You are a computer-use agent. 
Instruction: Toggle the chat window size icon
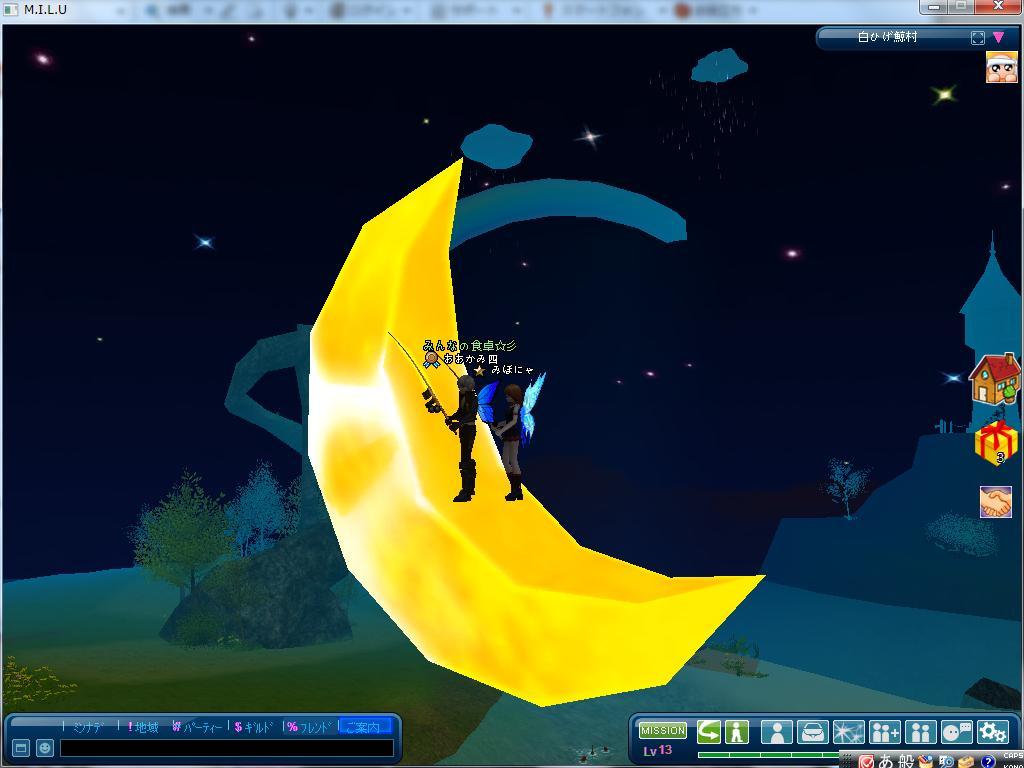21,748
